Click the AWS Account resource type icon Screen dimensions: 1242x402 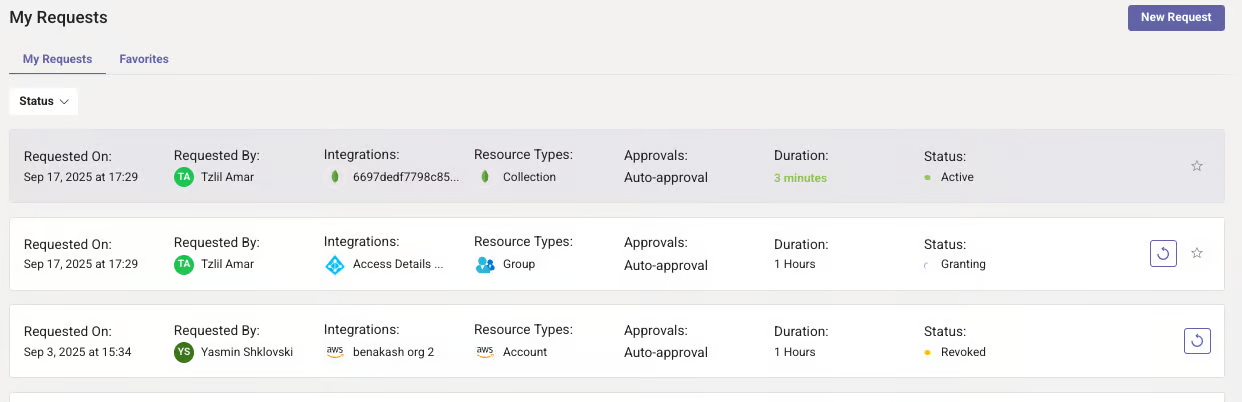tap(485, 352)
